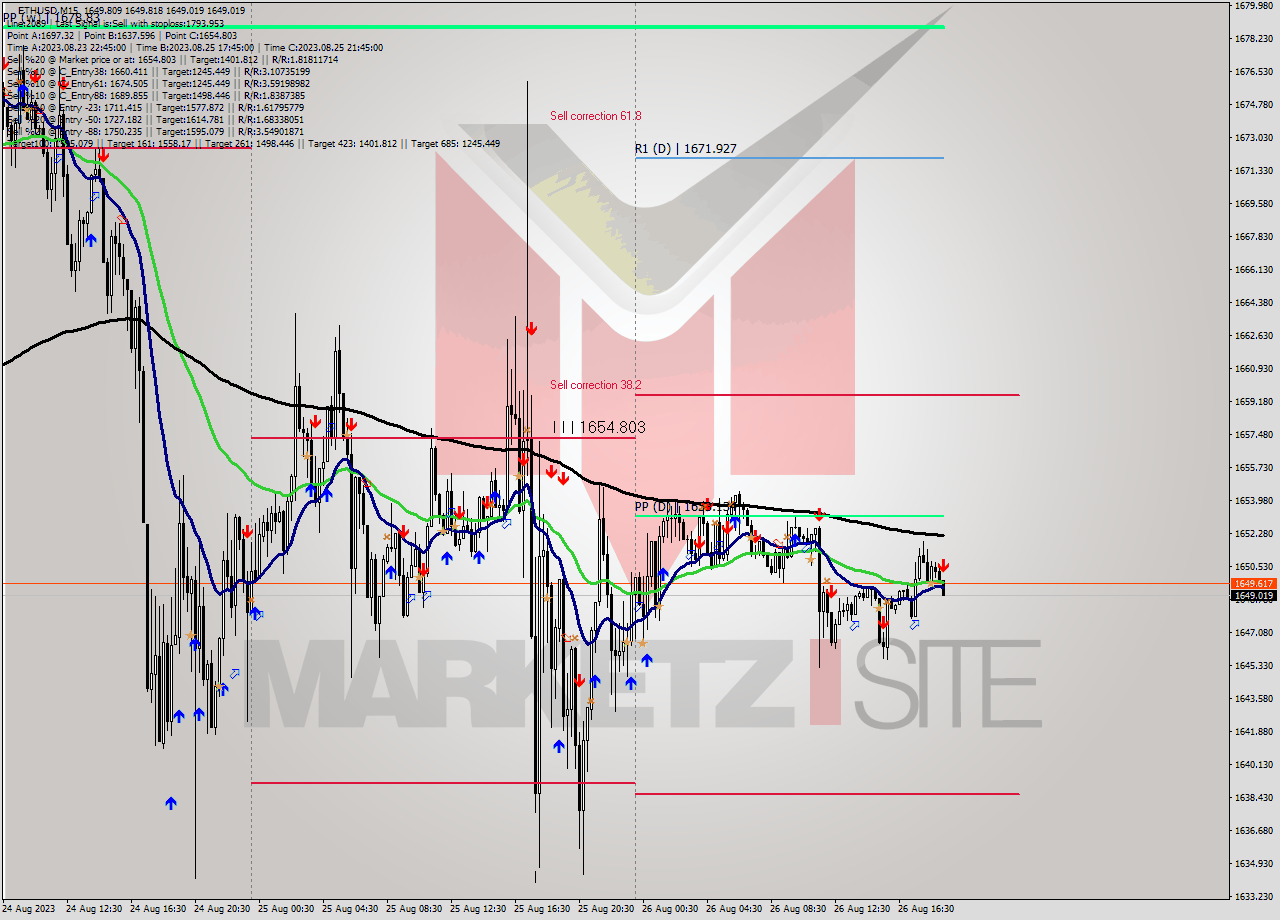Select the green weekly pivot line at the top

pos(474,27)
